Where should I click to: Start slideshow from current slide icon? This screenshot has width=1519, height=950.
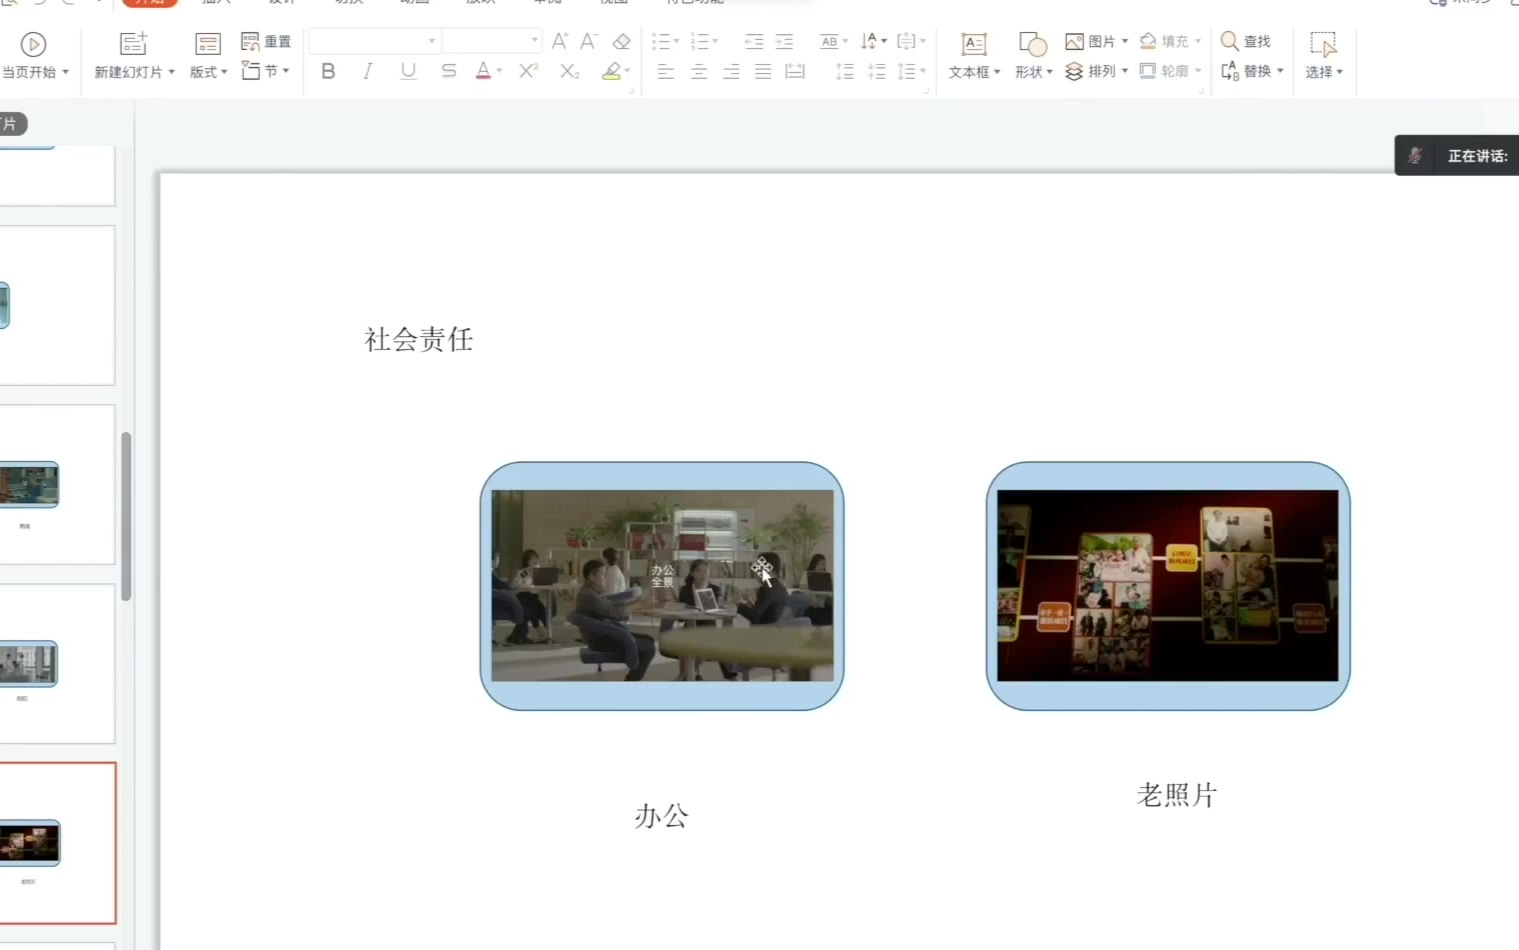33,44
